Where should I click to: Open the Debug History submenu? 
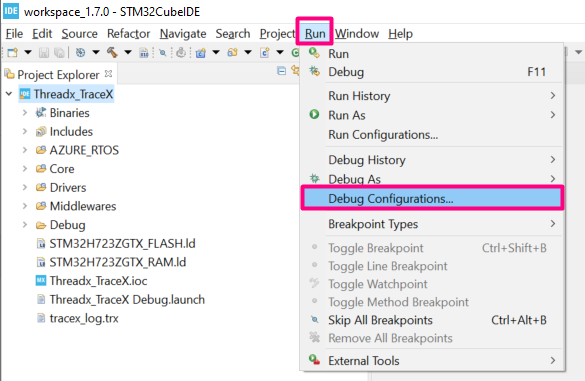point(432,160)
